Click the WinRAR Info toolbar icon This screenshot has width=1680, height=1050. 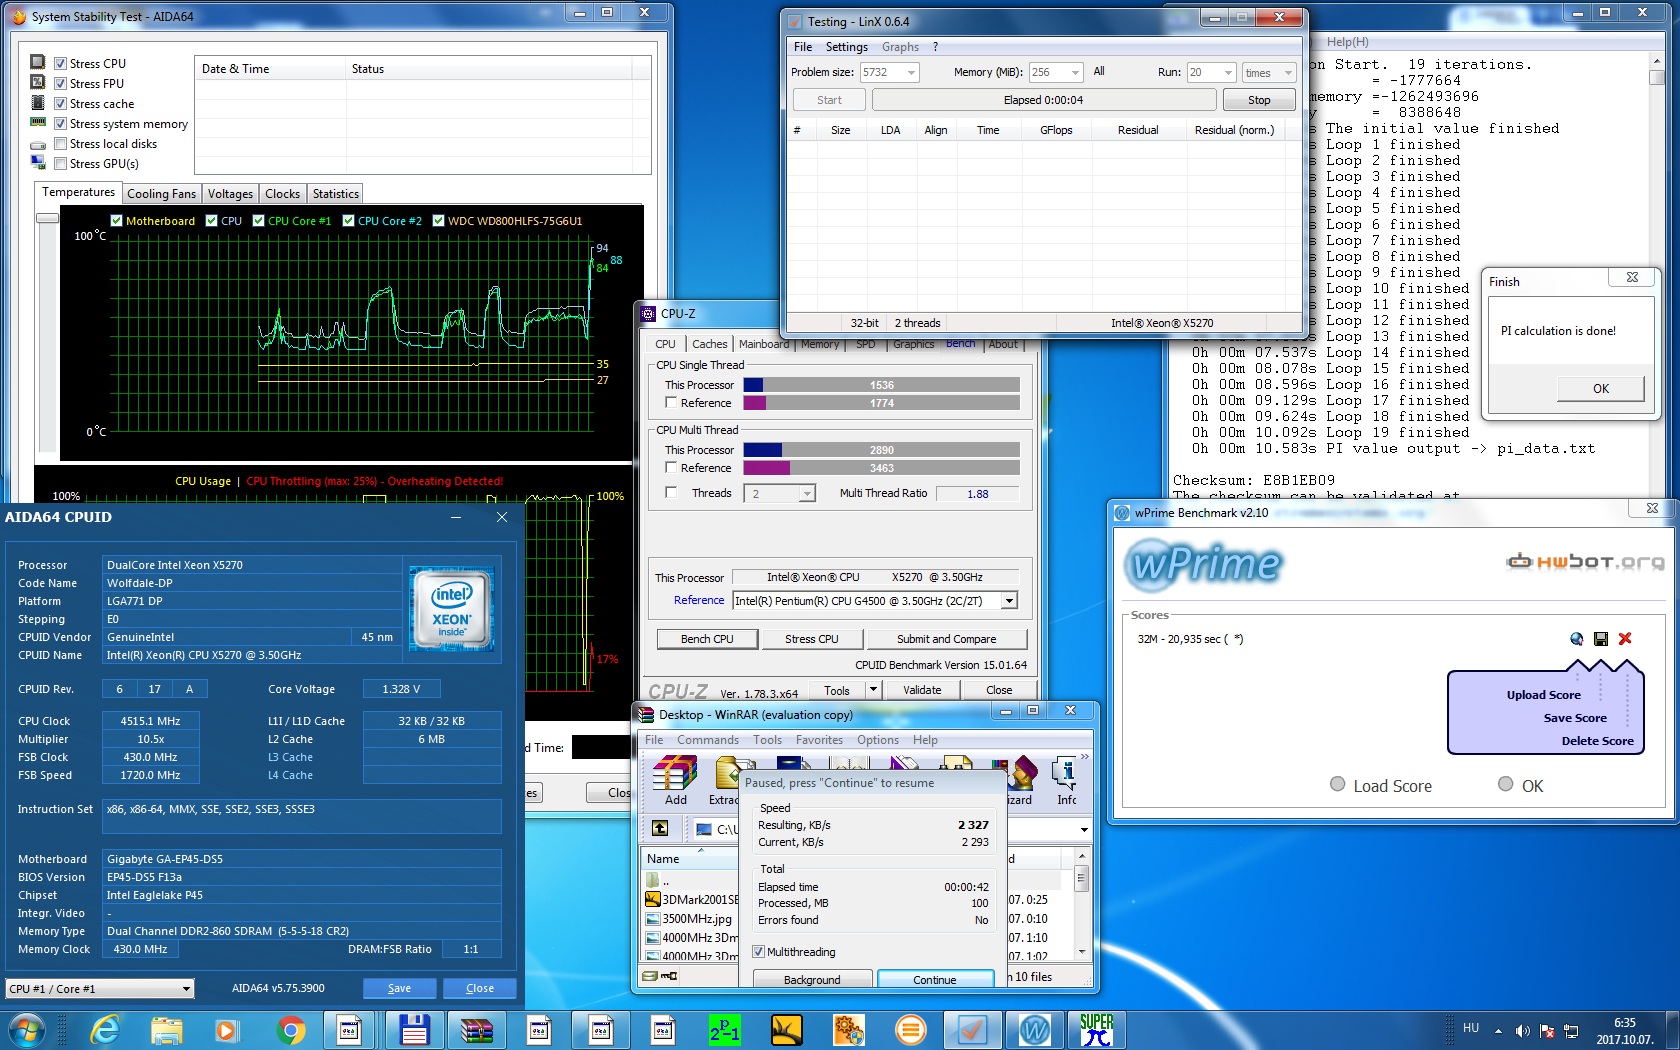[x=1066, y=781]
